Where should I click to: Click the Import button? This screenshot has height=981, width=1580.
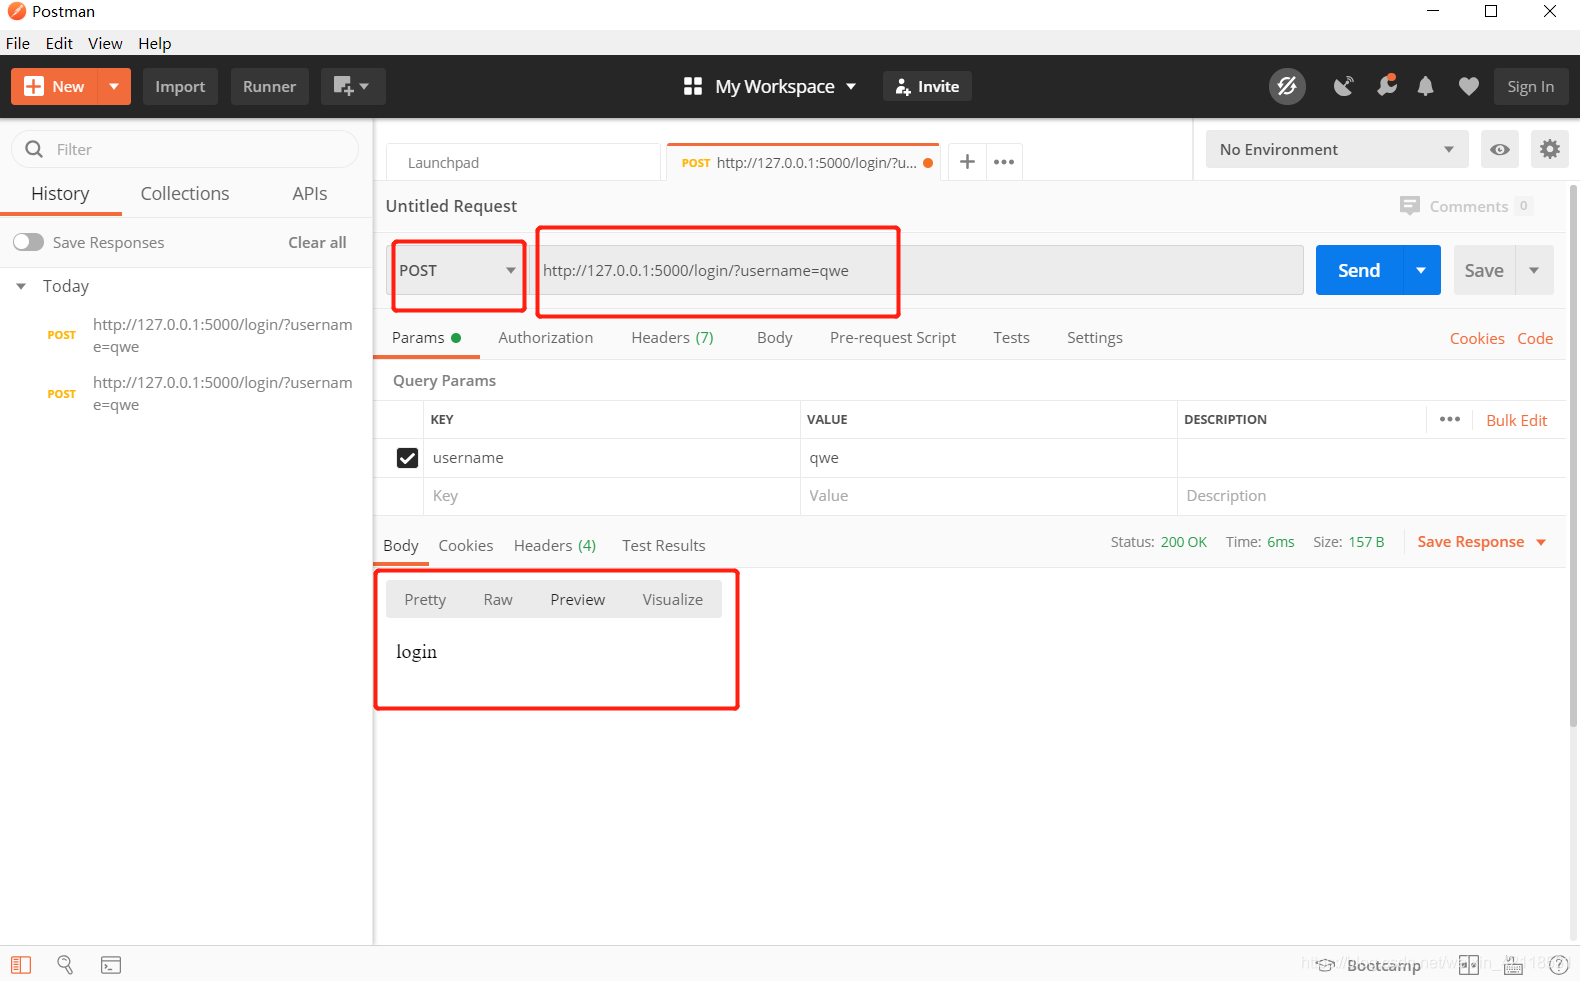pos(180,87)
